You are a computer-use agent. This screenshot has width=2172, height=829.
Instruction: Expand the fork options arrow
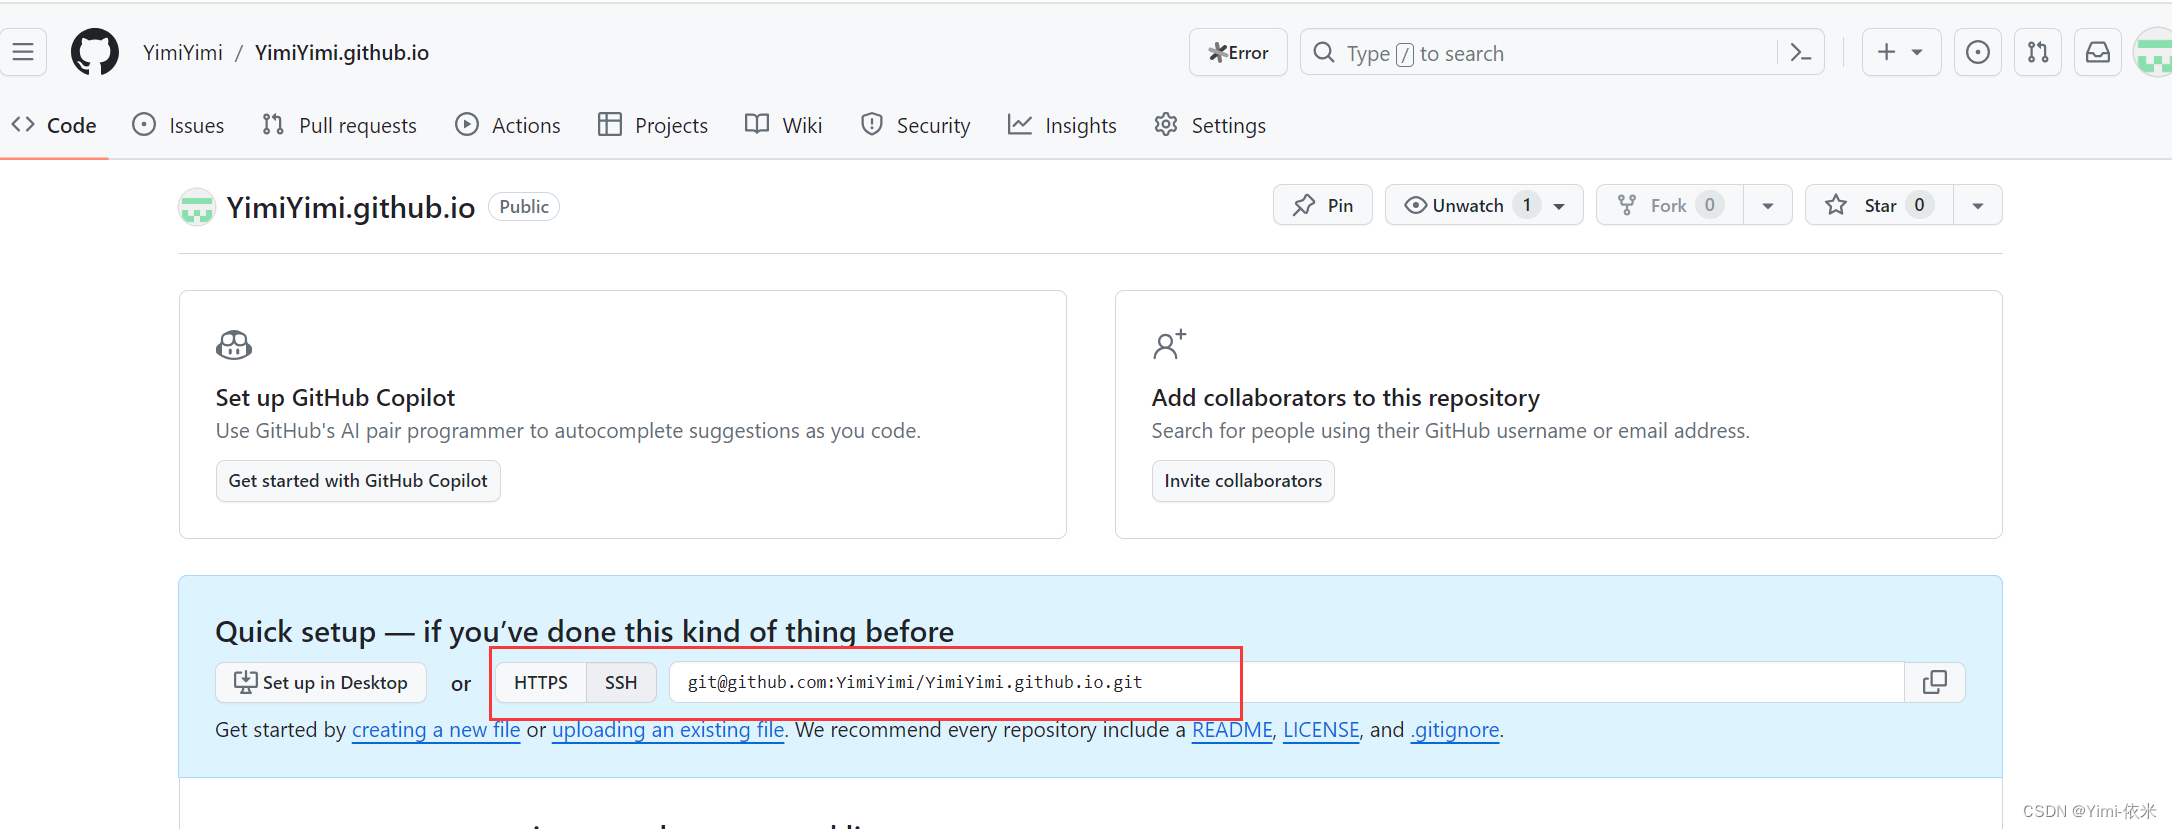click(x=1768, y=205)
